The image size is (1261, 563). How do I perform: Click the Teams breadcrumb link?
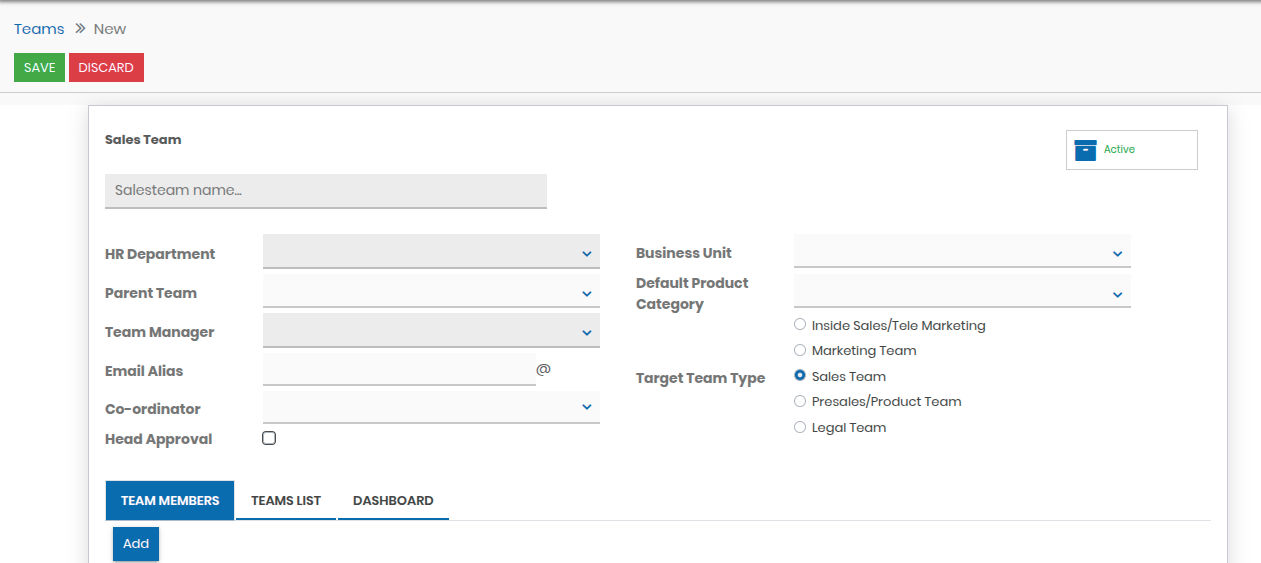[39, 29]
